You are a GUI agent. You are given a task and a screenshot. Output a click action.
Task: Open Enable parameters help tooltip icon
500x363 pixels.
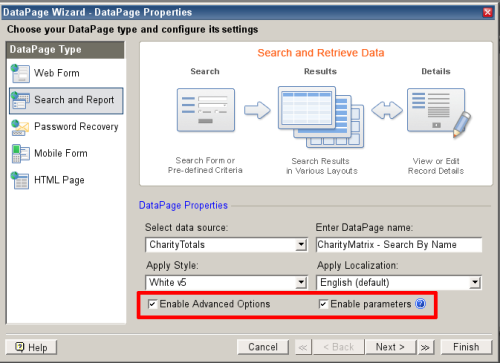pyautogui.click(x=420, y=304)
